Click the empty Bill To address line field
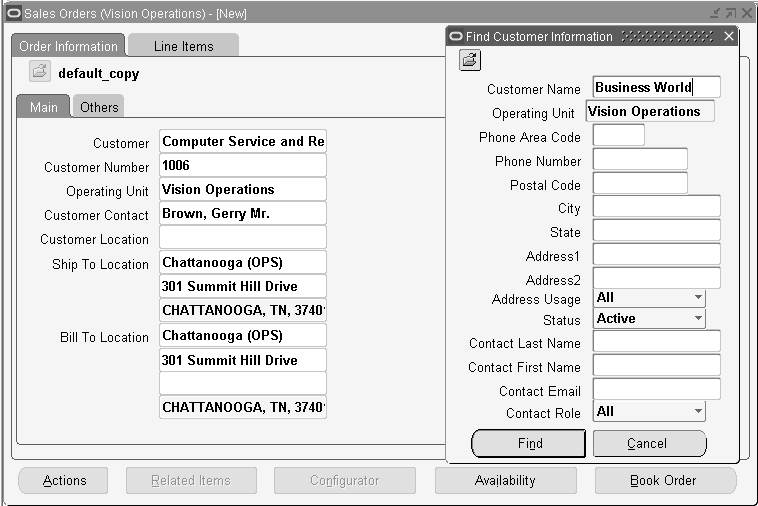The width and height of the screenshot is (758, 506). coord(243,383)
